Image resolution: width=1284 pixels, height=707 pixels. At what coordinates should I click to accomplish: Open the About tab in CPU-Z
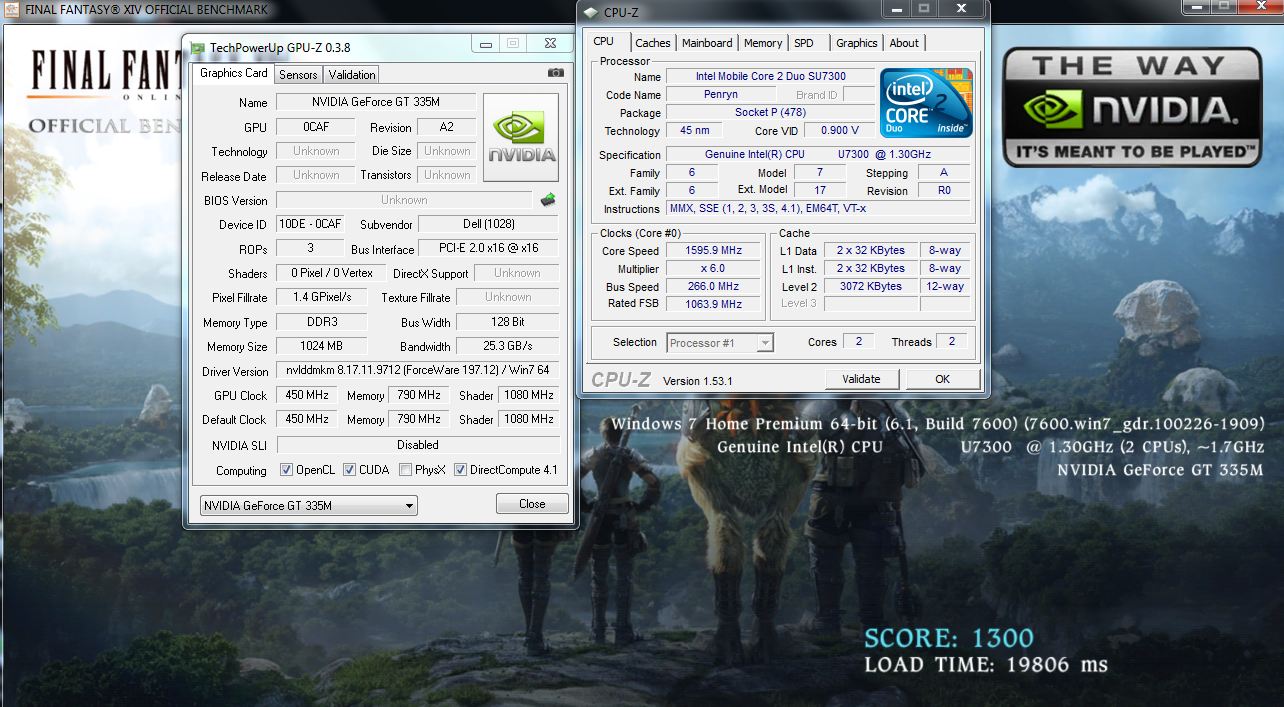click(904, 43)
